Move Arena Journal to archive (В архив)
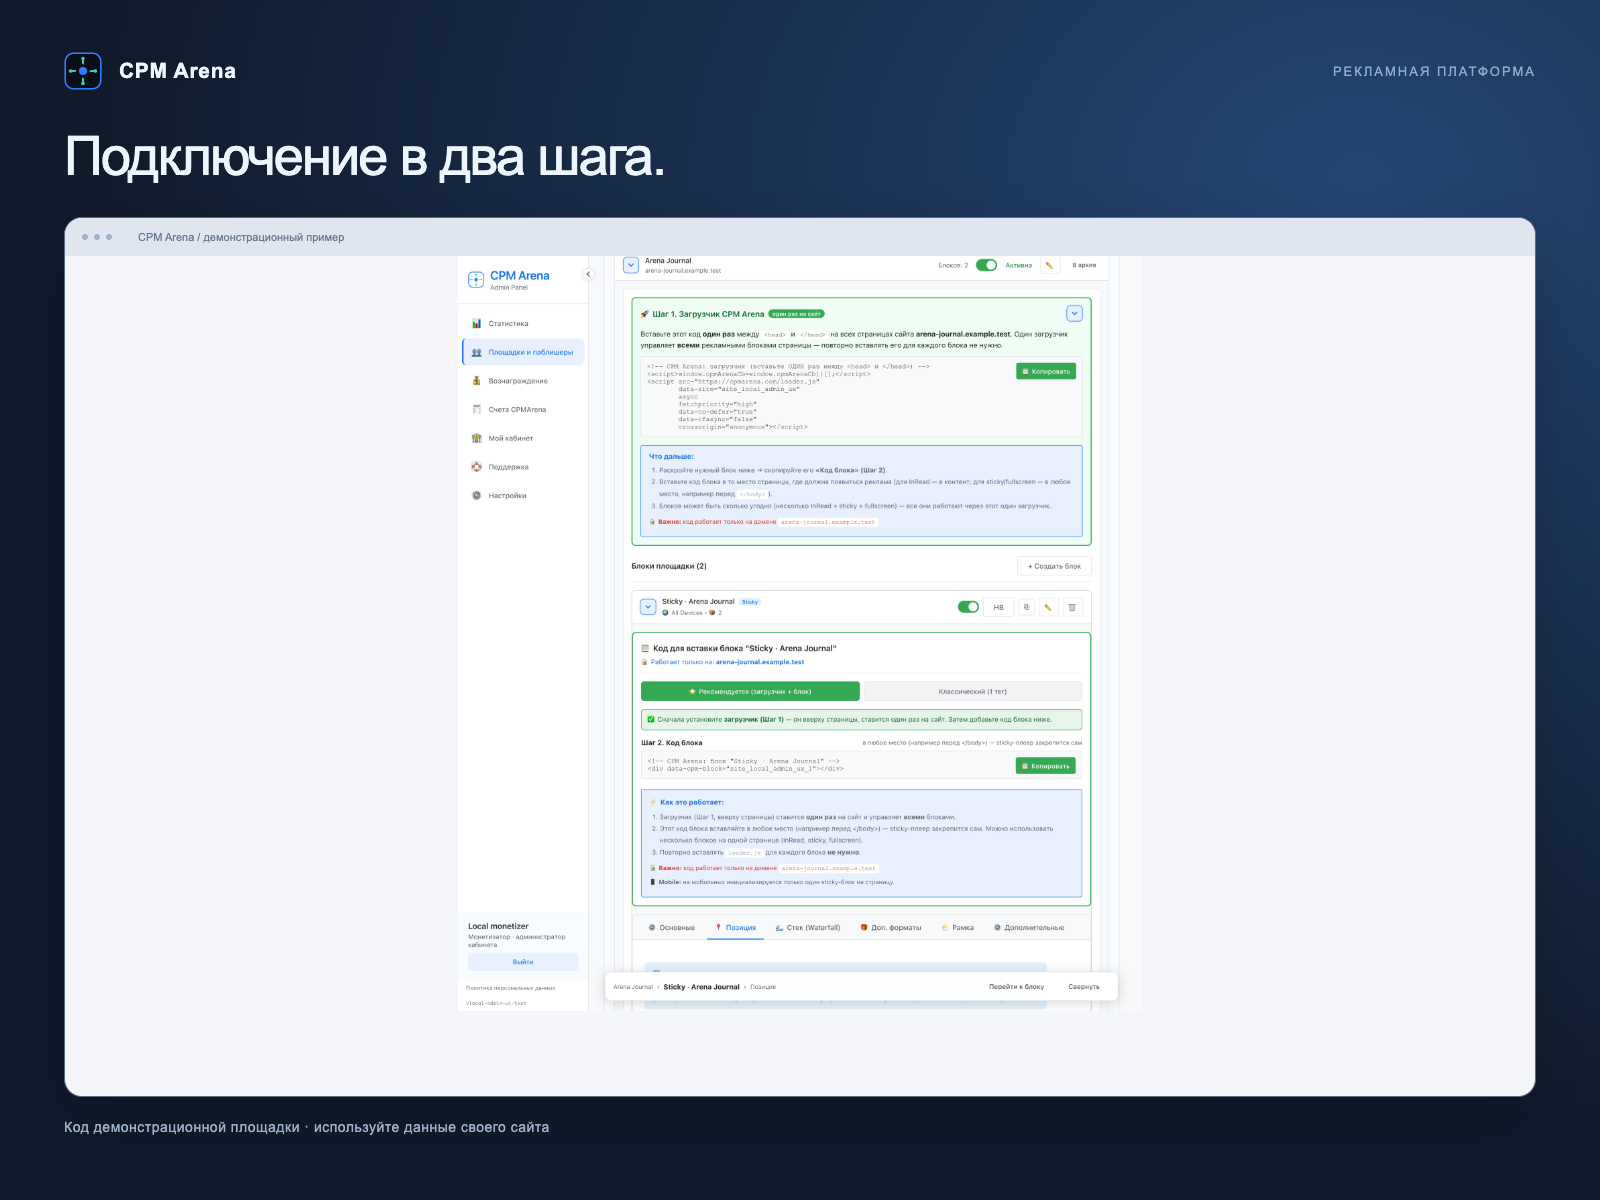The height and width of the screenshot is (1200, 1600). (x=1084, y=265)
